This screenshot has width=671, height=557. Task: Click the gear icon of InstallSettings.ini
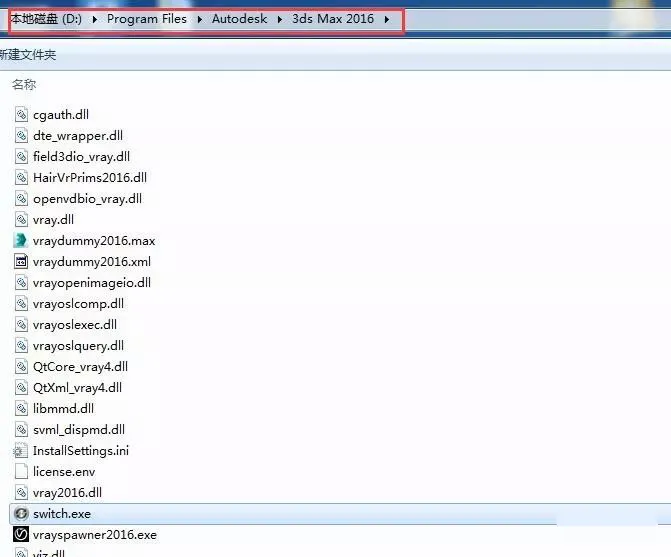[x=20, y=450]
